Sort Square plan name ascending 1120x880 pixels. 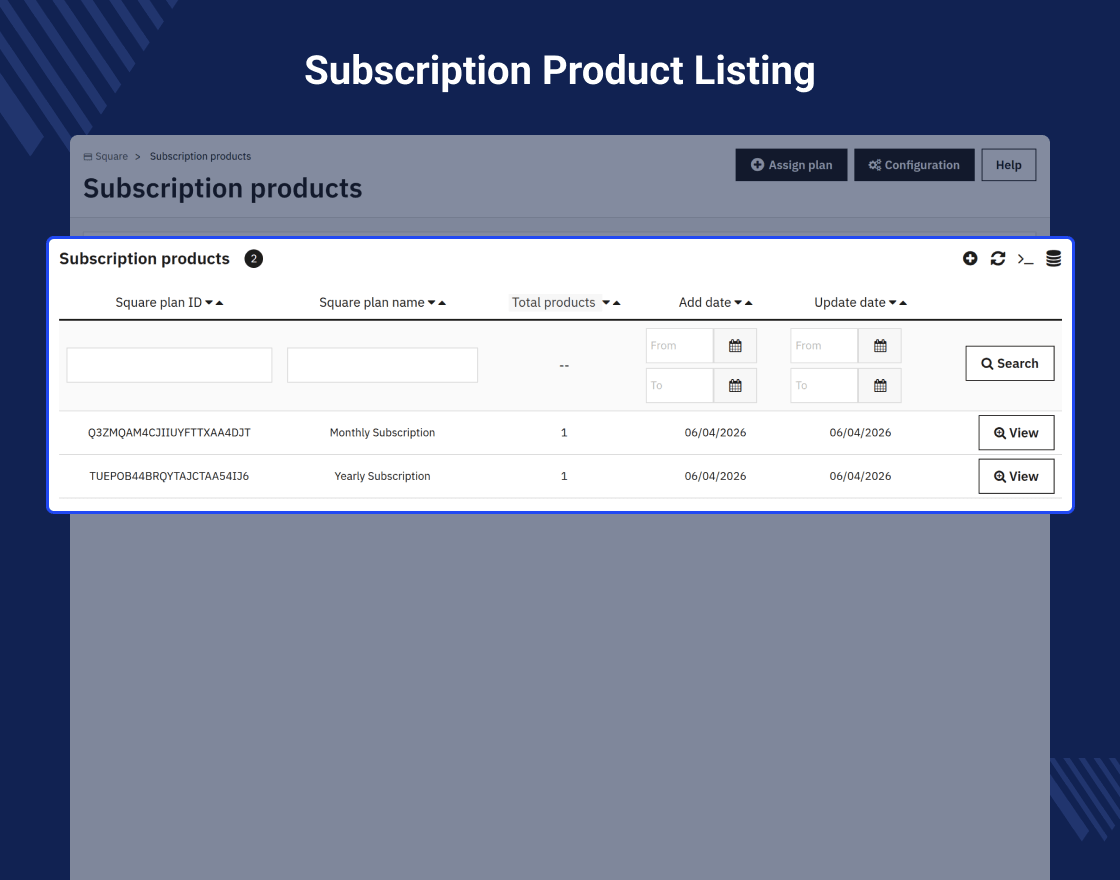pyautogui.click(x=442, y=303)
